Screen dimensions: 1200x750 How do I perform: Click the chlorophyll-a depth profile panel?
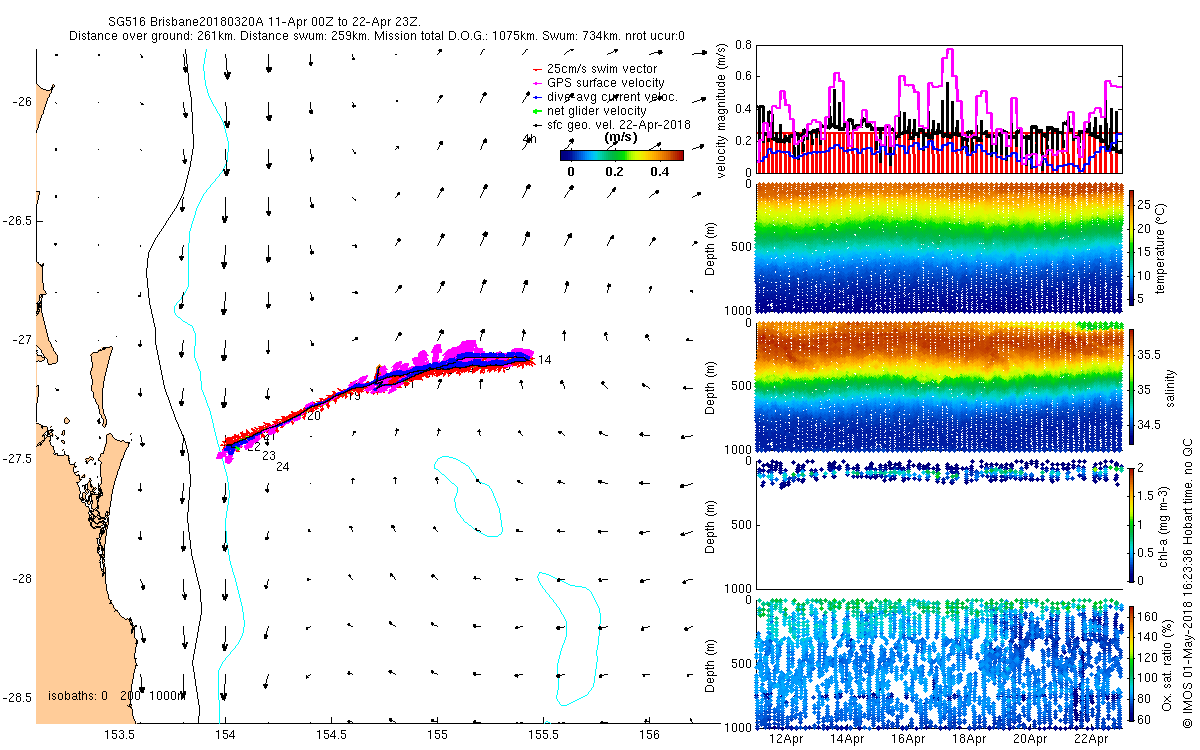pos(940,524)
